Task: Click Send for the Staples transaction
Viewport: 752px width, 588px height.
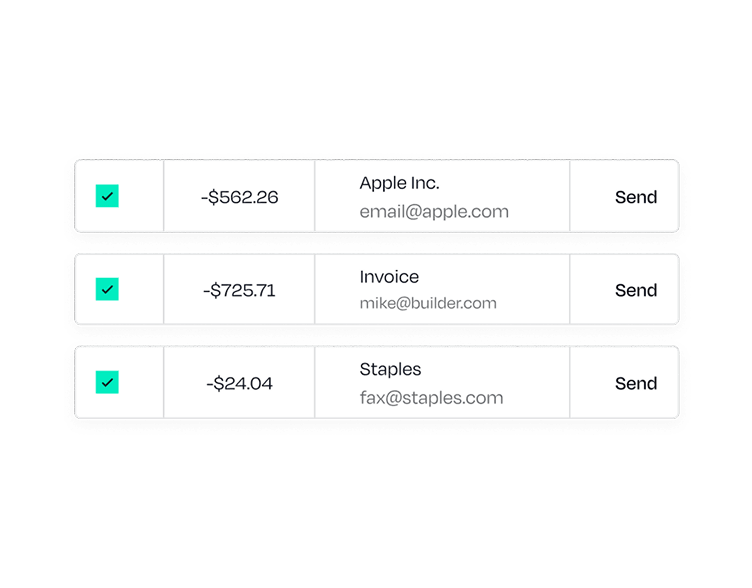Action: point(635,383)
